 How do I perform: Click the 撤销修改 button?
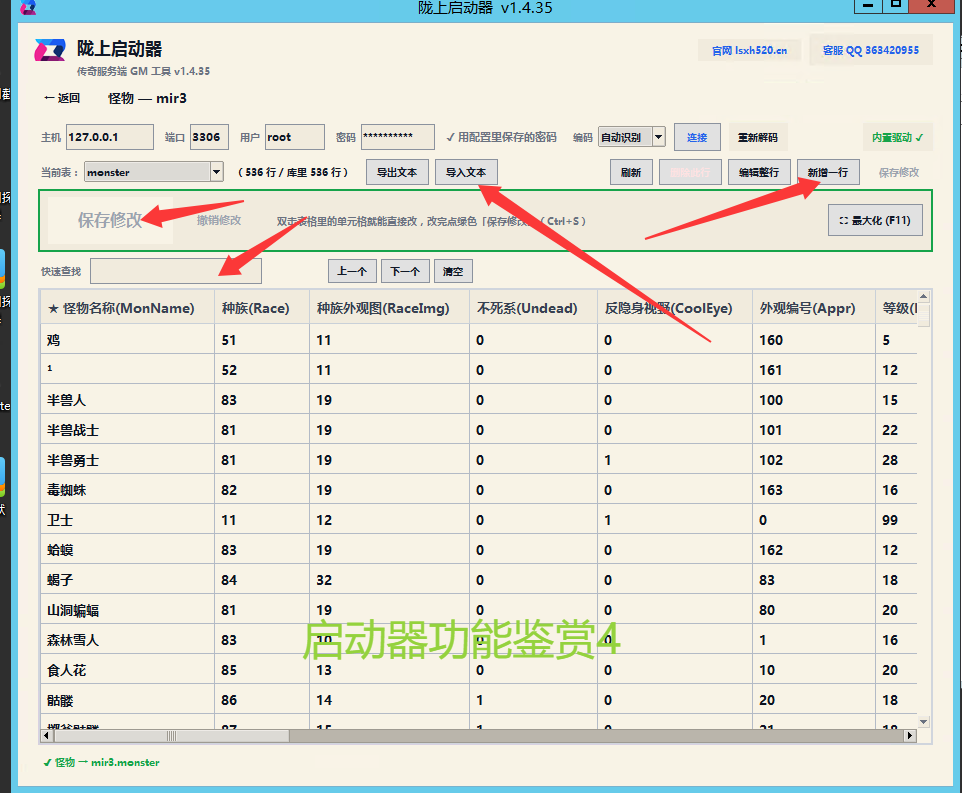click(x=219, y=220)
